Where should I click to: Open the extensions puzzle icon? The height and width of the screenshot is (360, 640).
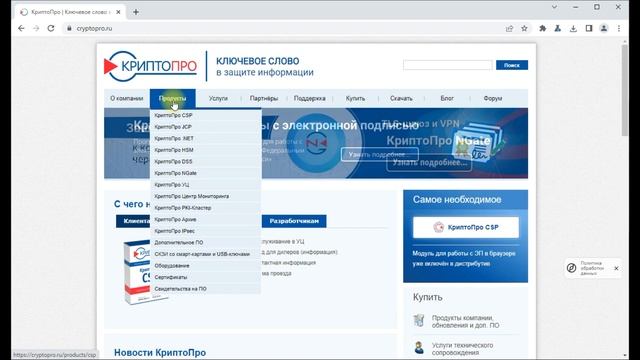(542, 28)
